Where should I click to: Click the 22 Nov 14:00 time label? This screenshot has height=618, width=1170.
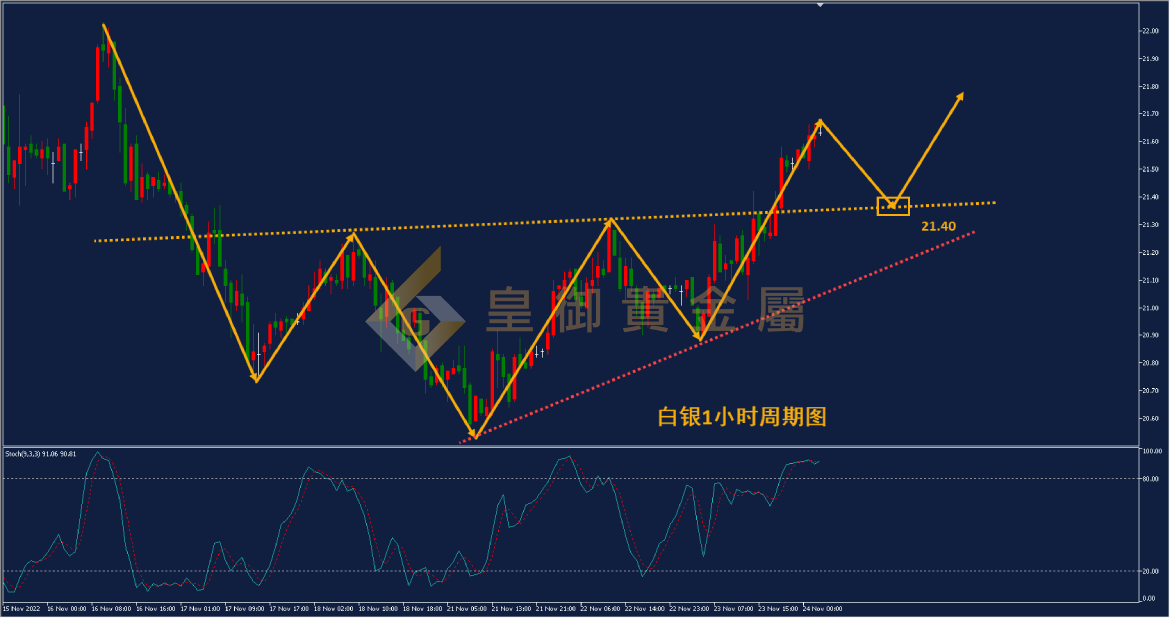[x=645, y=609]
